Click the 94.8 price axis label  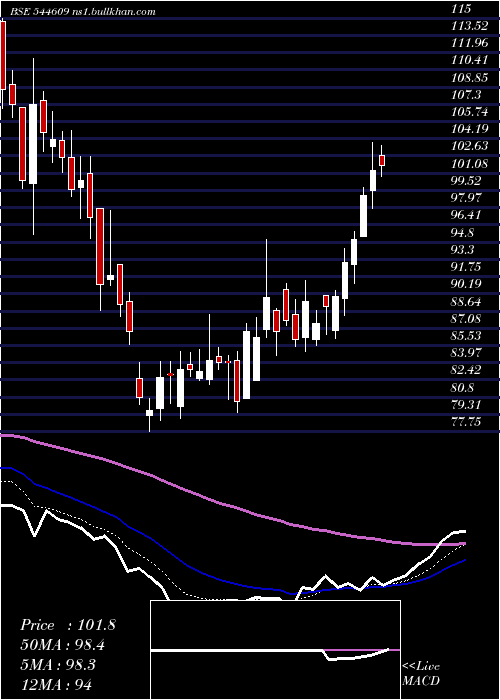[464, 232]
